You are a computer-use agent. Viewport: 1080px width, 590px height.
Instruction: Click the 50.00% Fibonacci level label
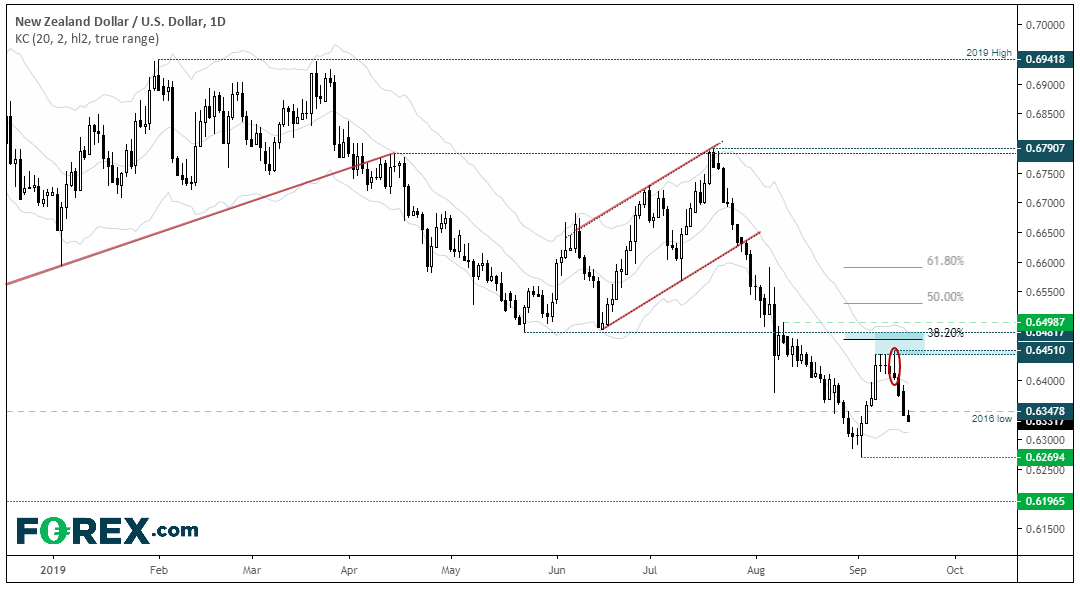(945, 297)
